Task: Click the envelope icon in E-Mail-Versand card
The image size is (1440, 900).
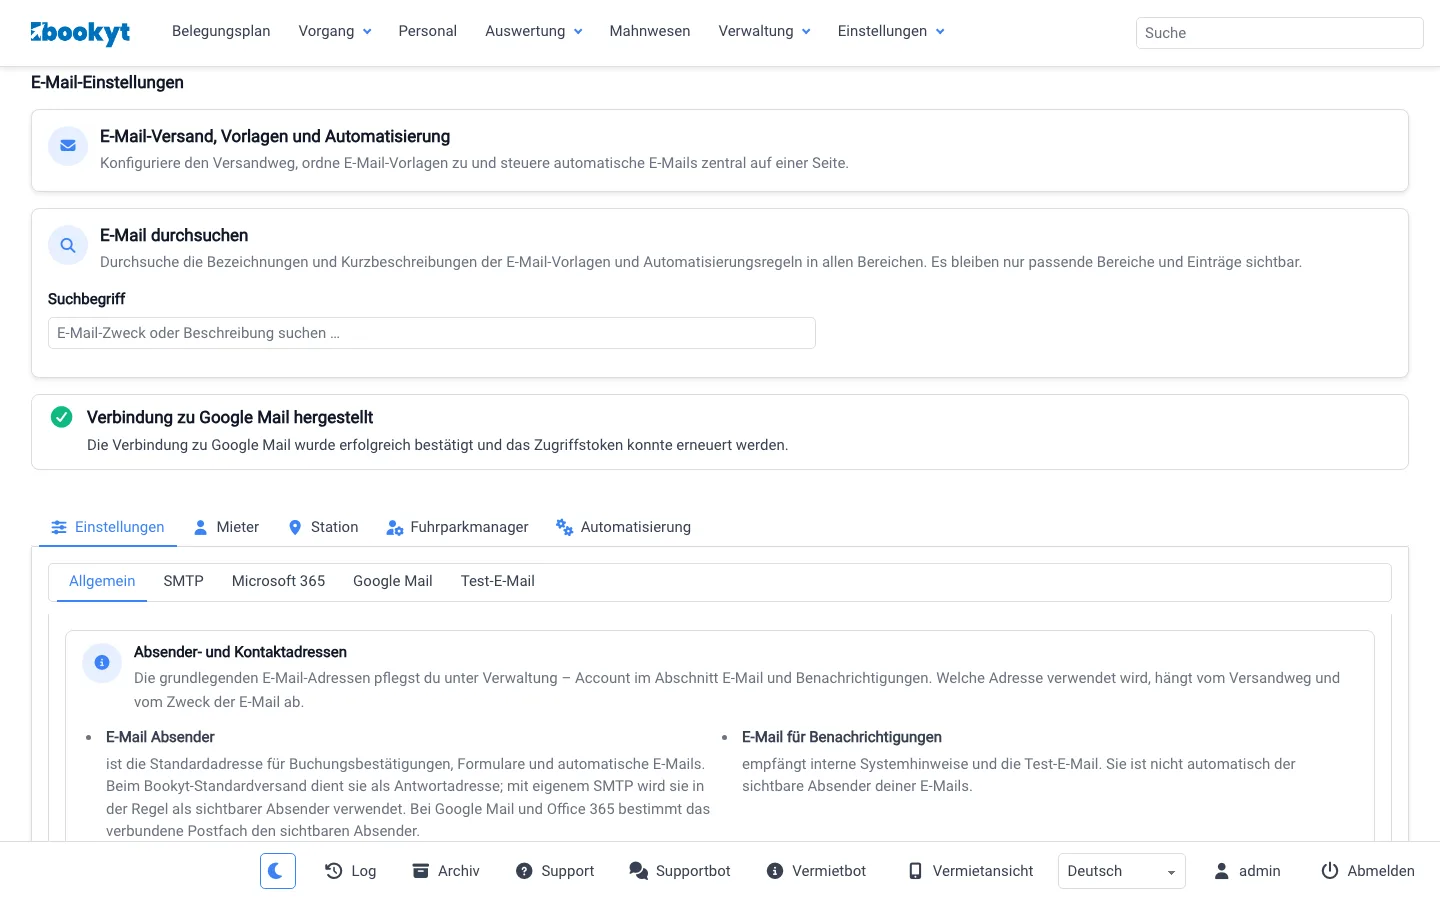Action: pyautogui.click(x=68, y=146)
